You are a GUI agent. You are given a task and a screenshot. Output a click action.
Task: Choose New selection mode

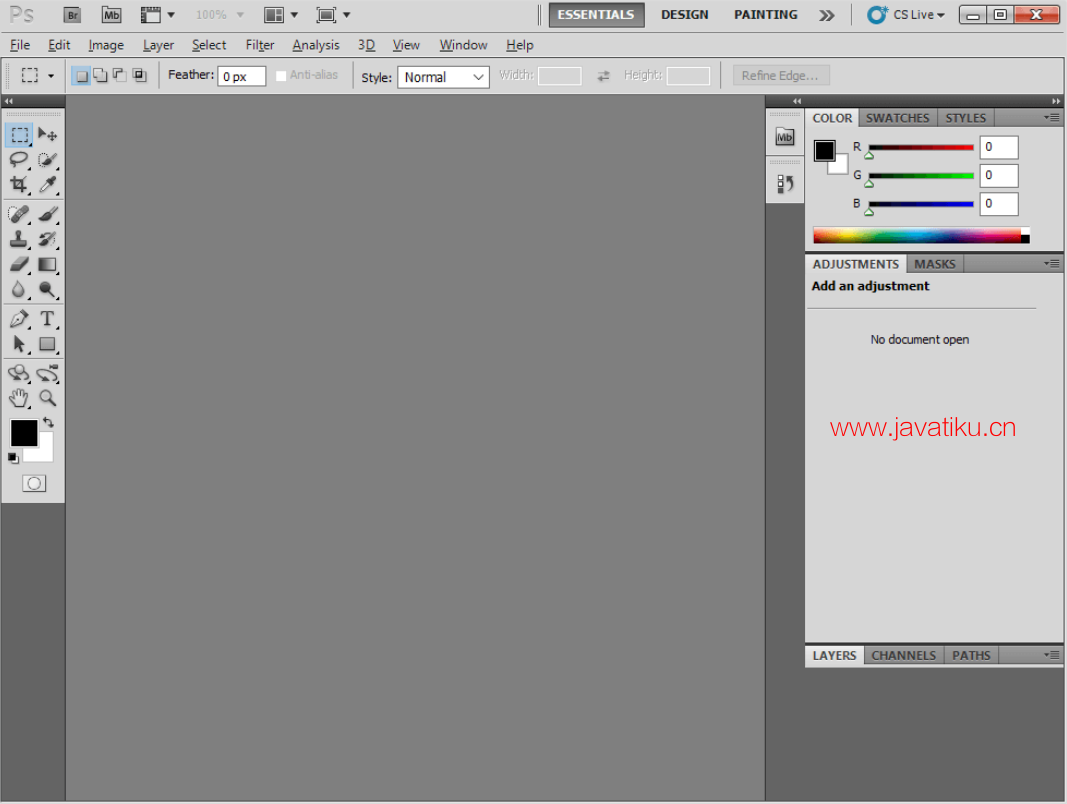pos(81,76)
